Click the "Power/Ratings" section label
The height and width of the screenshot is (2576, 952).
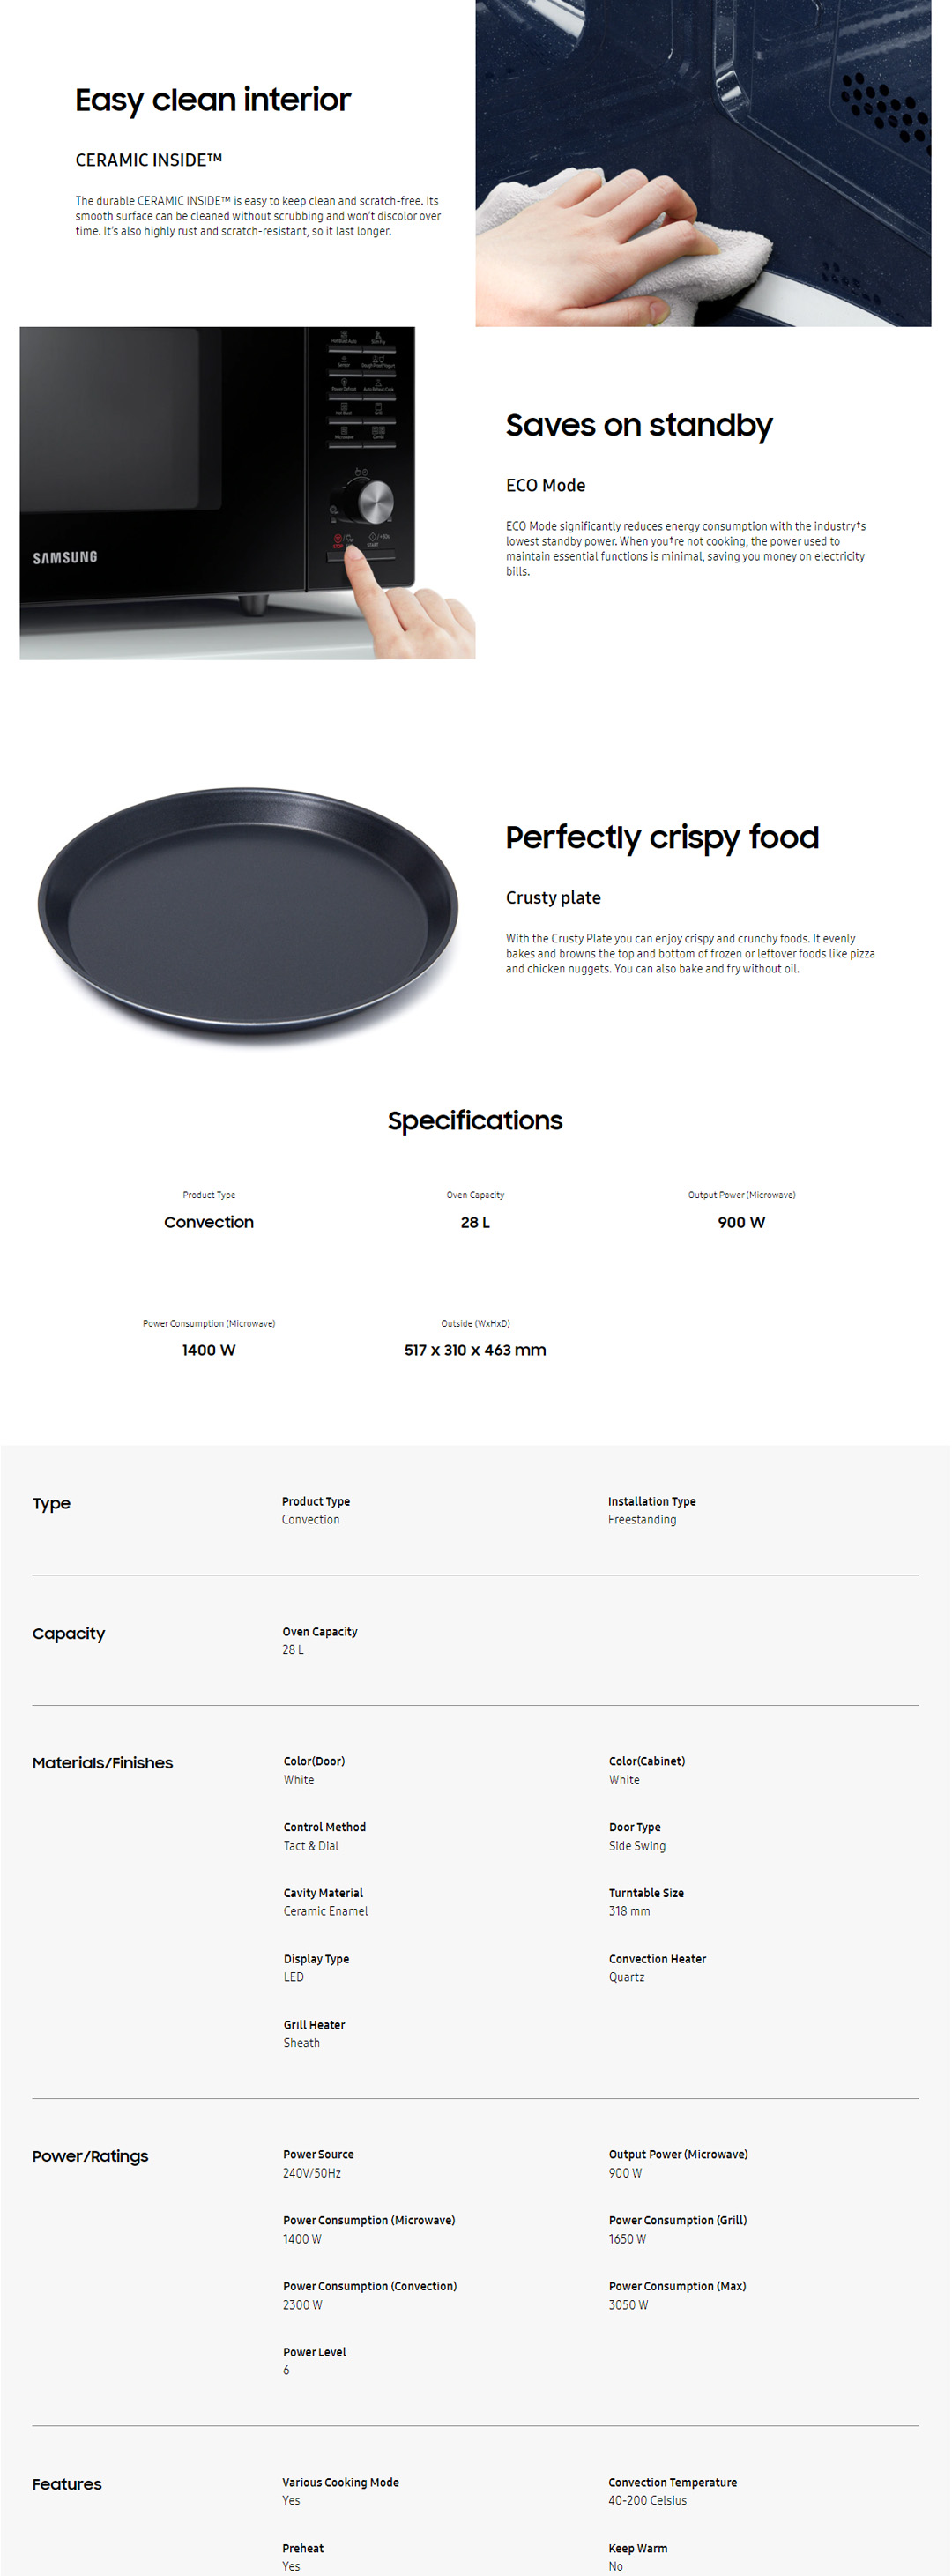point(90,2156)
